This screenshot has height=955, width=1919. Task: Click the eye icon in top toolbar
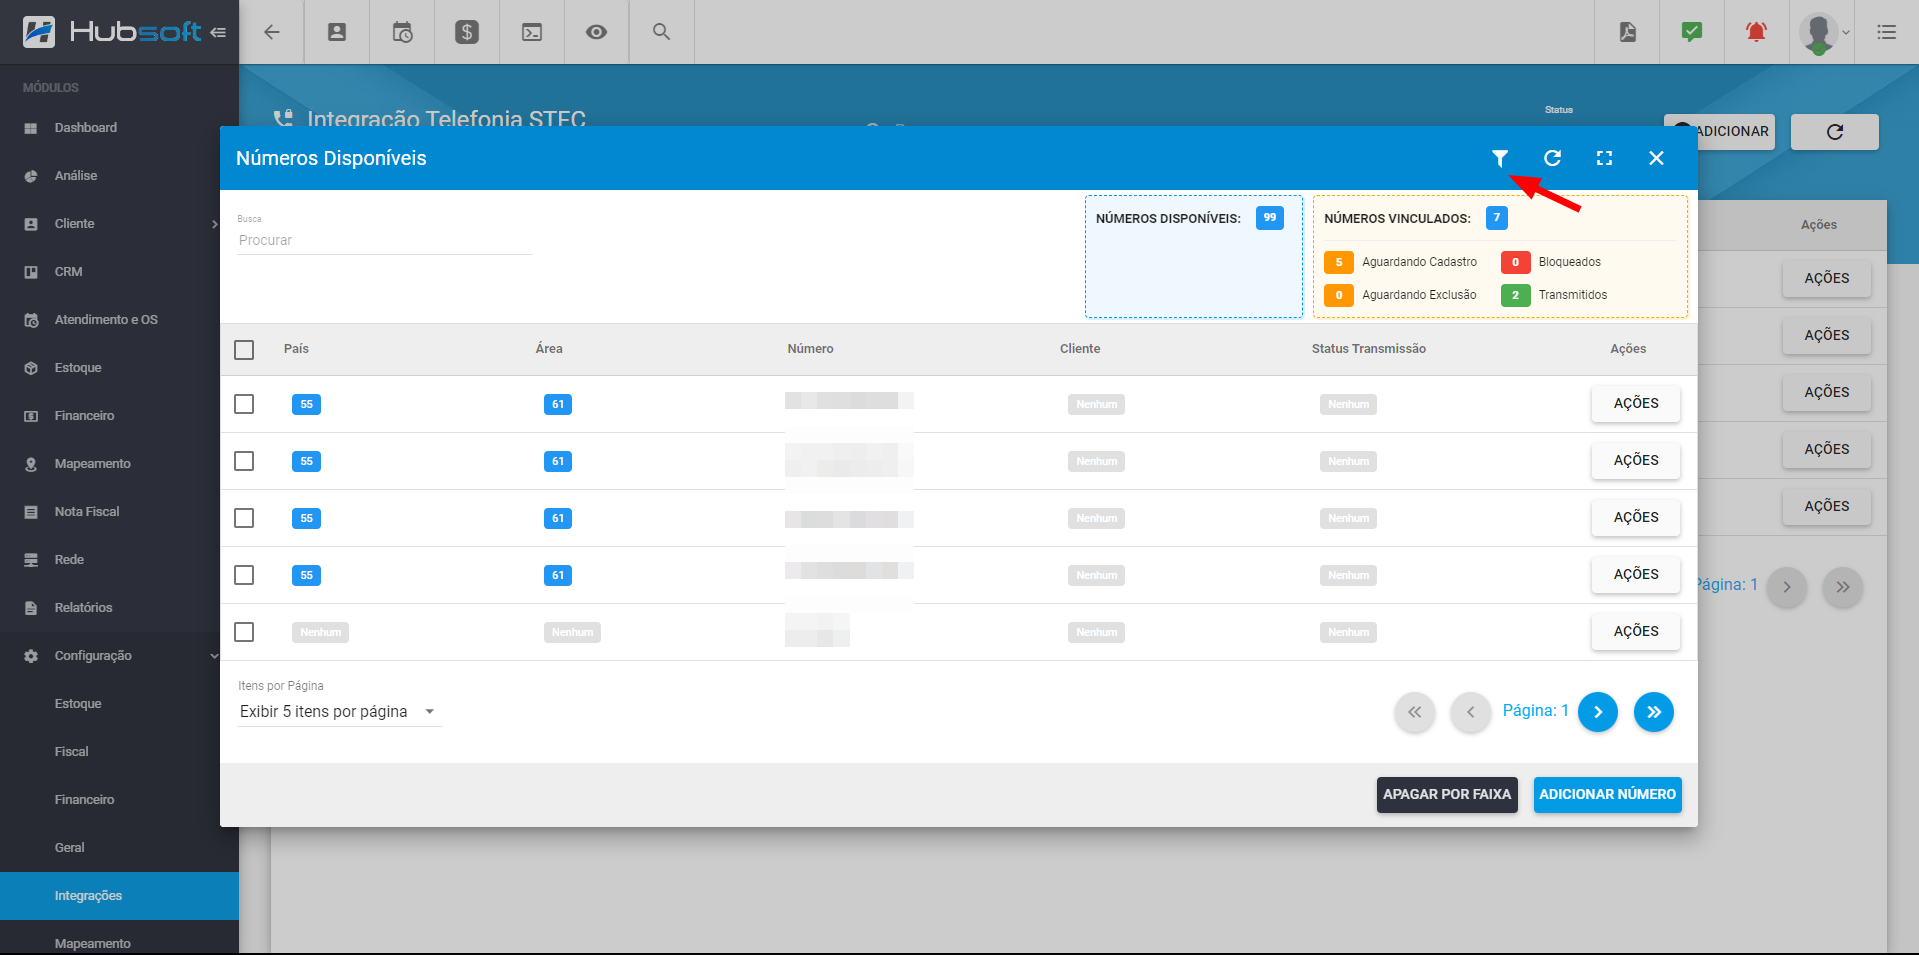597,32
